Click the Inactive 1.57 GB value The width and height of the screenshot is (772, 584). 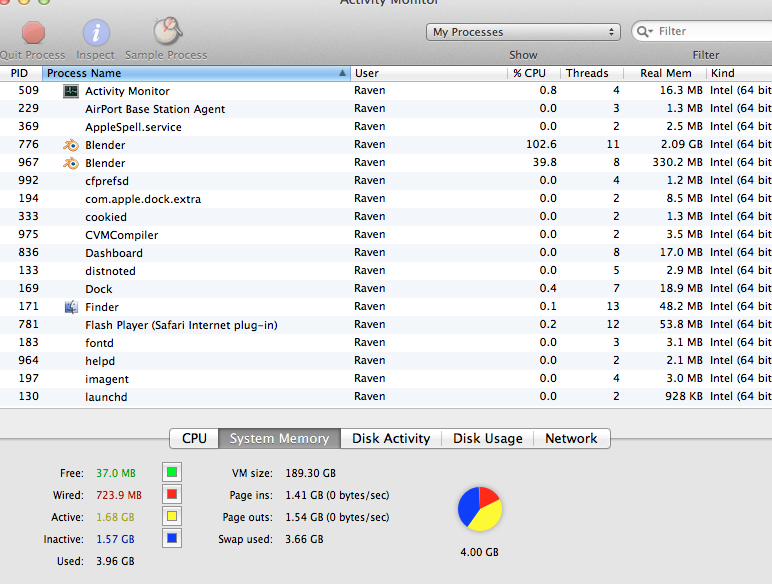(115, 539)
